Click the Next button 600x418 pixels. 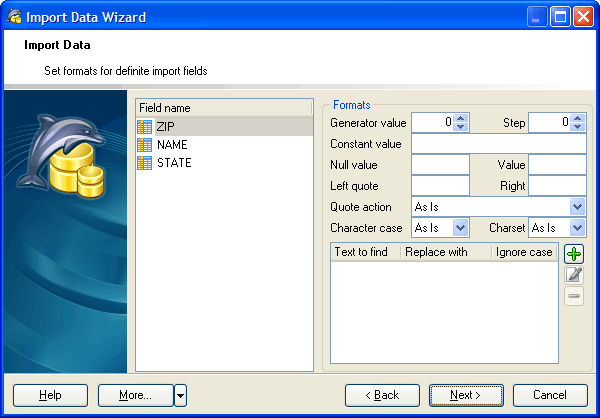tap(466, 395)
